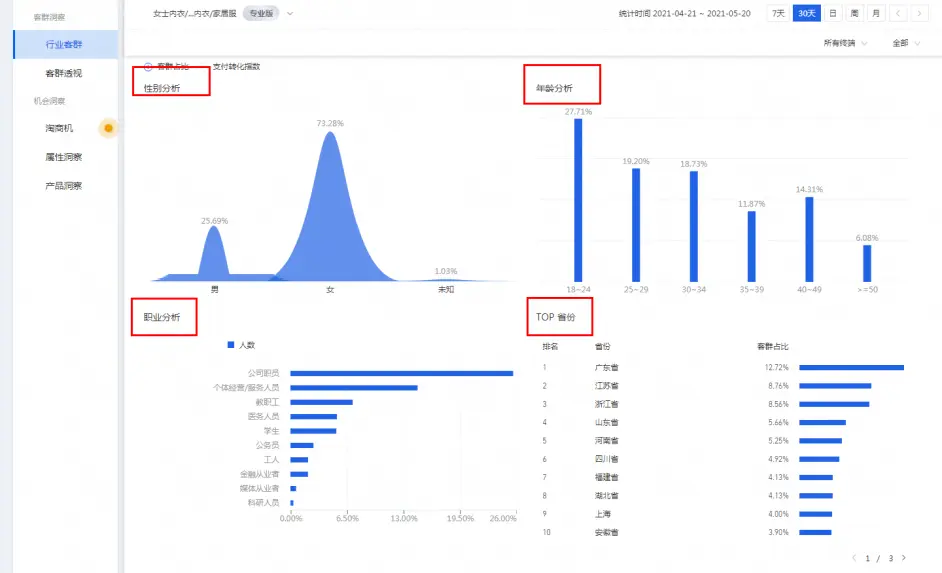Click the 公务员 occupation label
Screen dimensions: 942x573
267,445
